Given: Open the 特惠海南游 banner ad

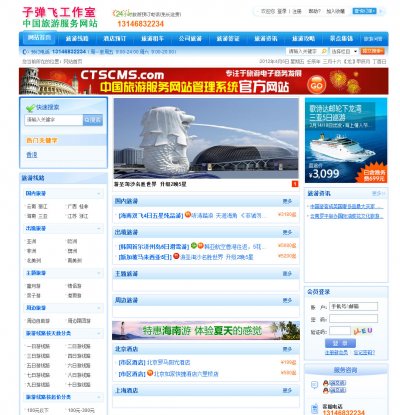Looking at the screenshot, I should (x=206, y=330).
